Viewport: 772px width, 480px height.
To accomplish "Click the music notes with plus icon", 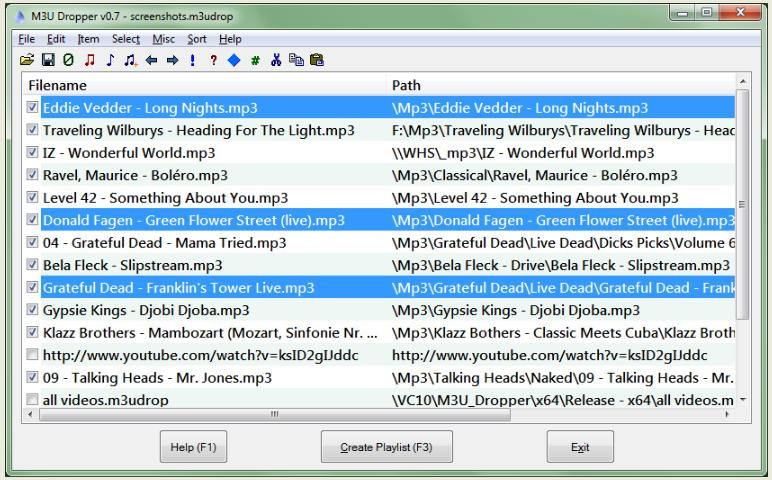I will click(130, 60).
